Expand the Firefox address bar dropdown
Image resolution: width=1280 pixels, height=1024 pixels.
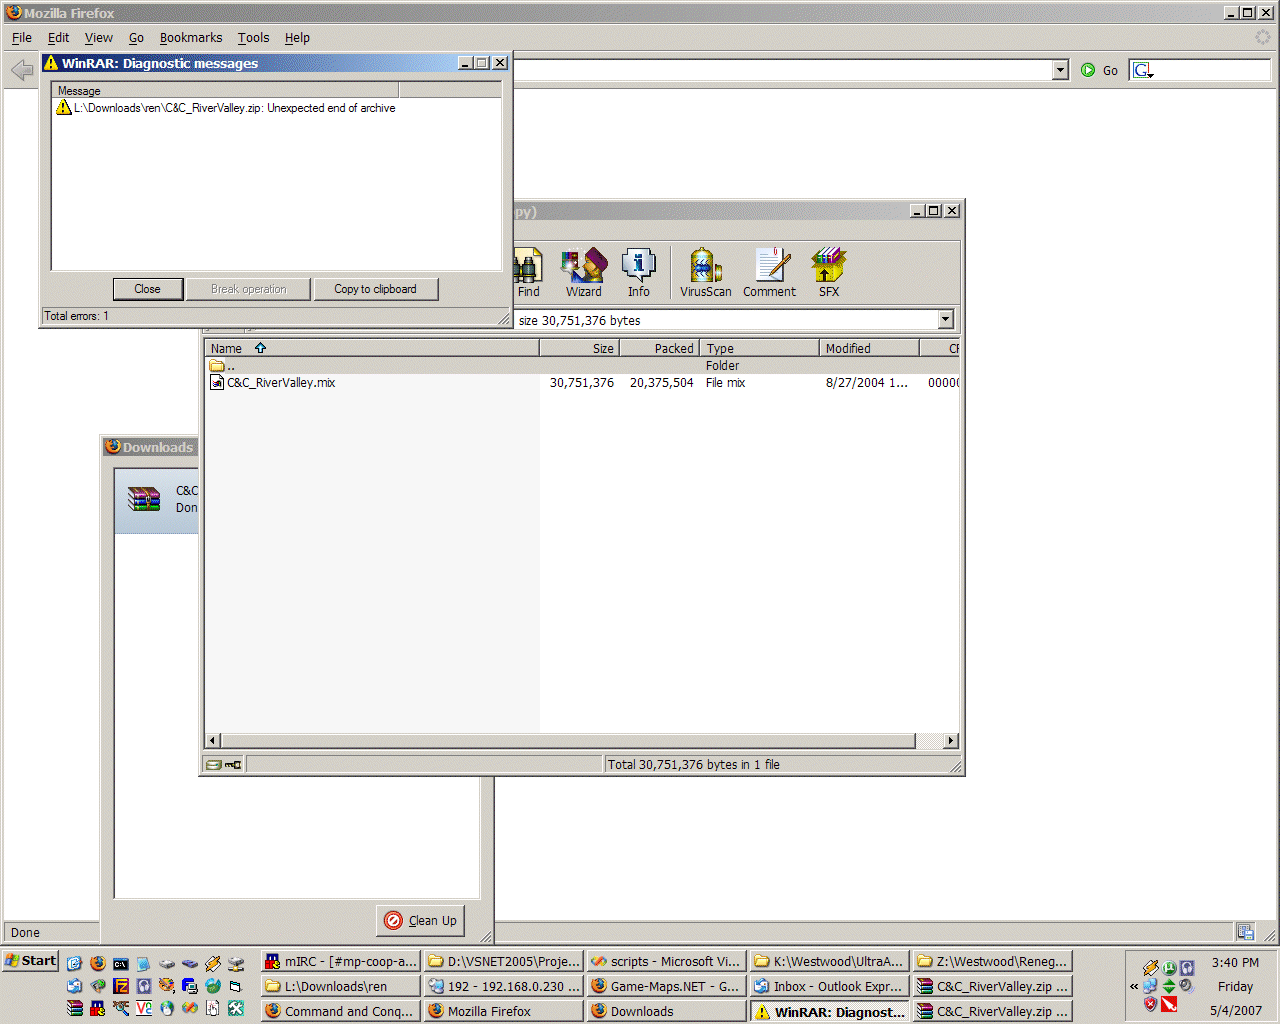pos(1060,70)
